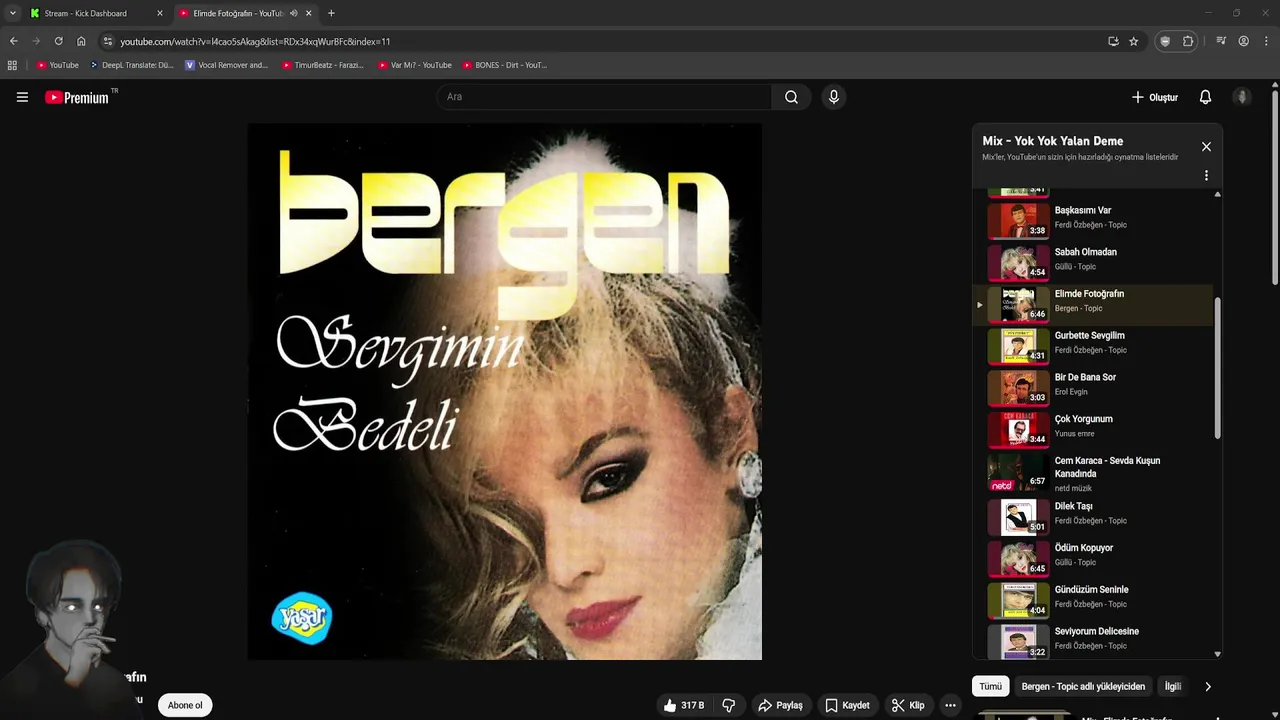1280x720 pixels.
Task: Bookmark this page with star icon
Action: coord(1133,41)
